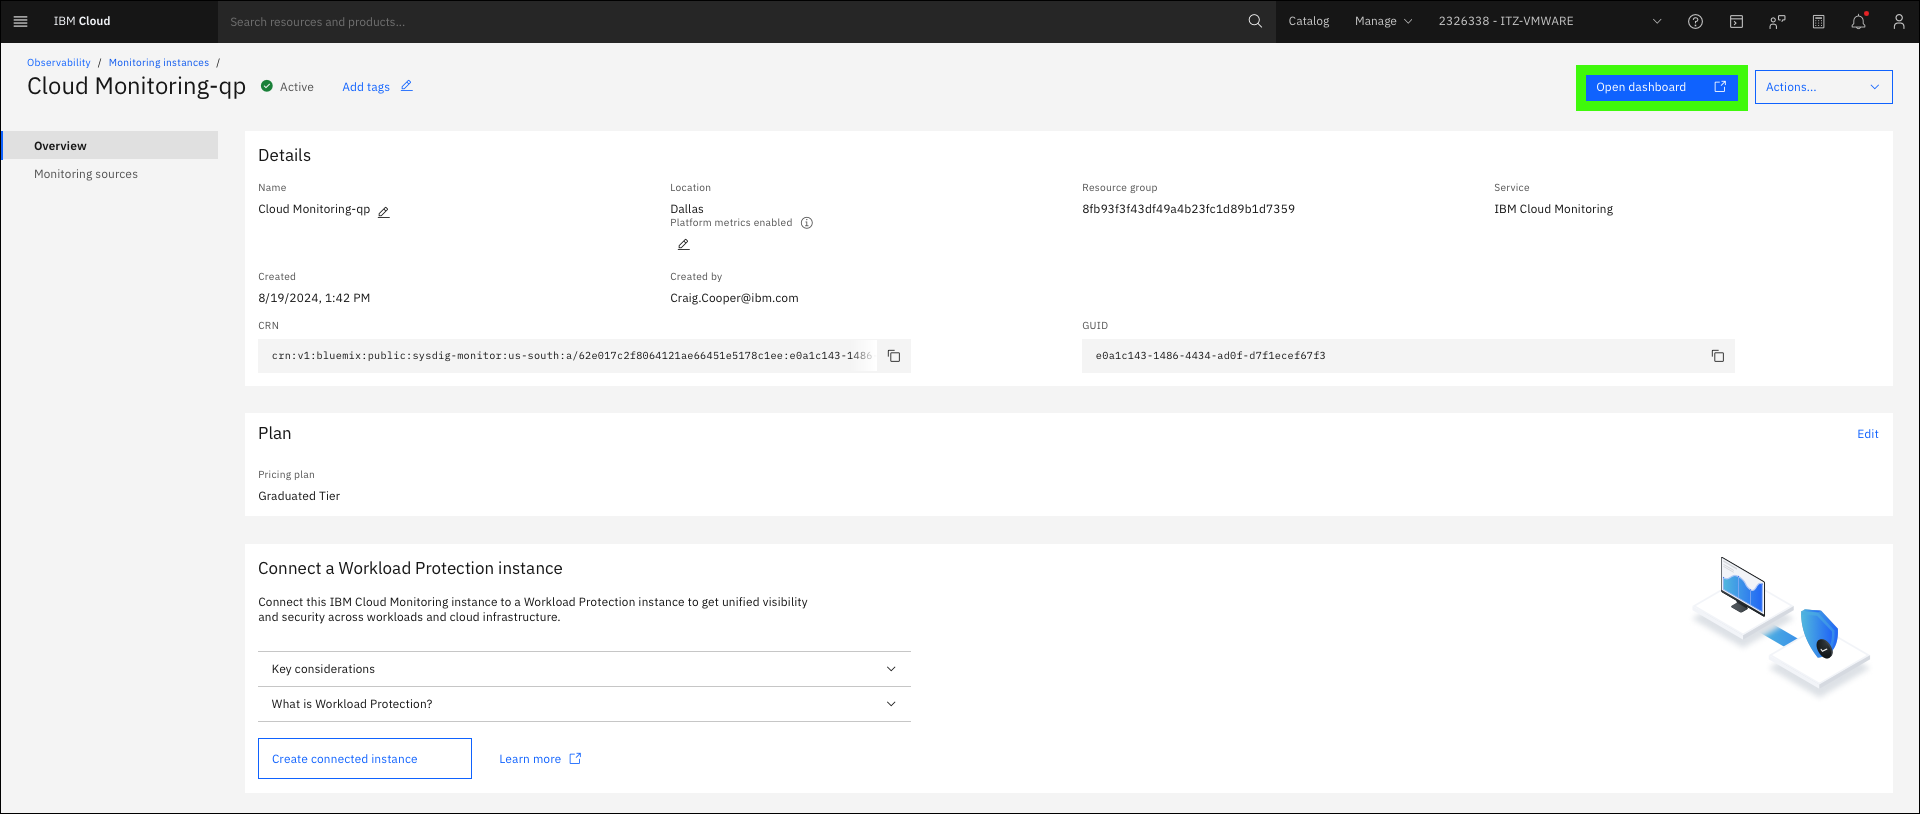Open the user profile icon

pyautogui.click(x=1898, y=21)
